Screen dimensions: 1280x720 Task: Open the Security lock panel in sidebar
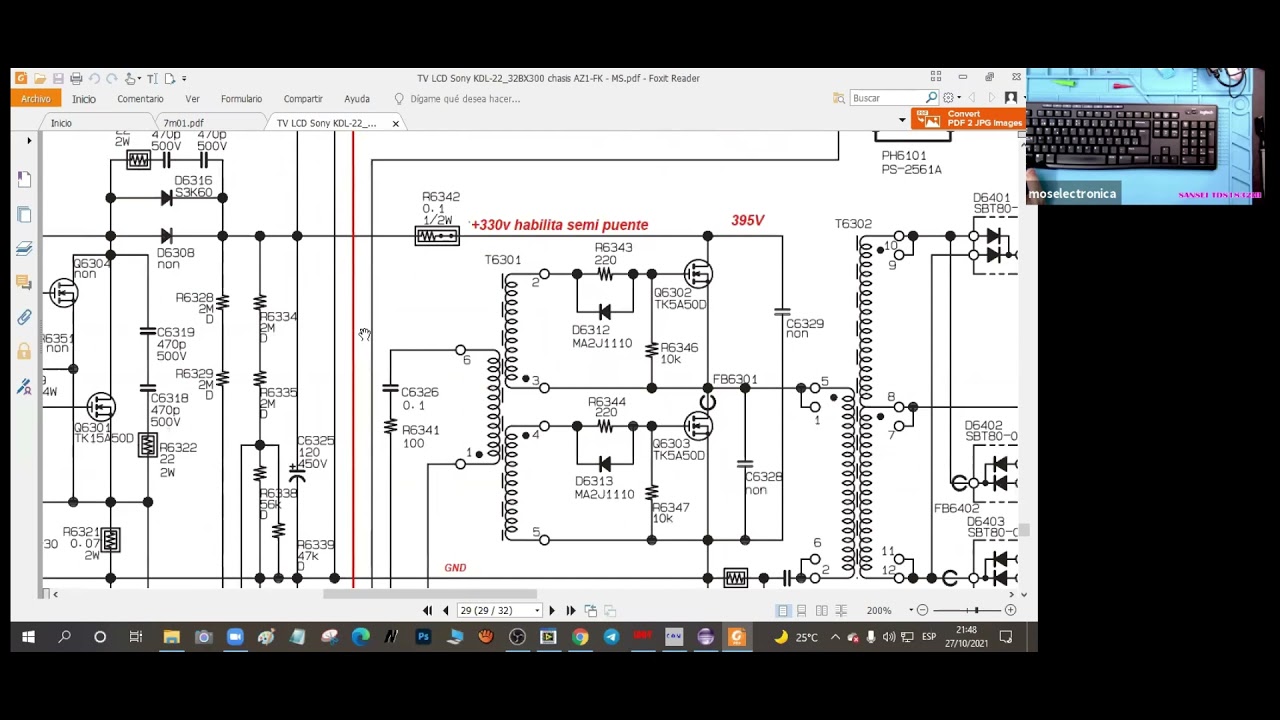(24, 352)
